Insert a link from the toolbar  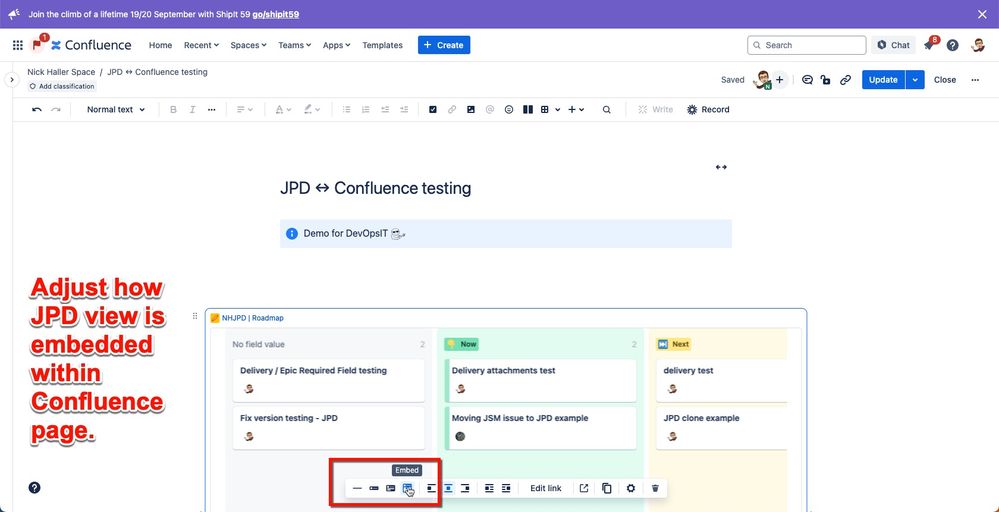(452, 110)
